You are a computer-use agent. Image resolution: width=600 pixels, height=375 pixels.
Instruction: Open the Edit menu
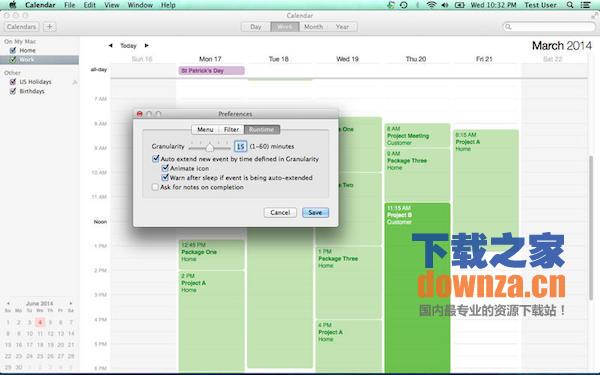point(90,5)
